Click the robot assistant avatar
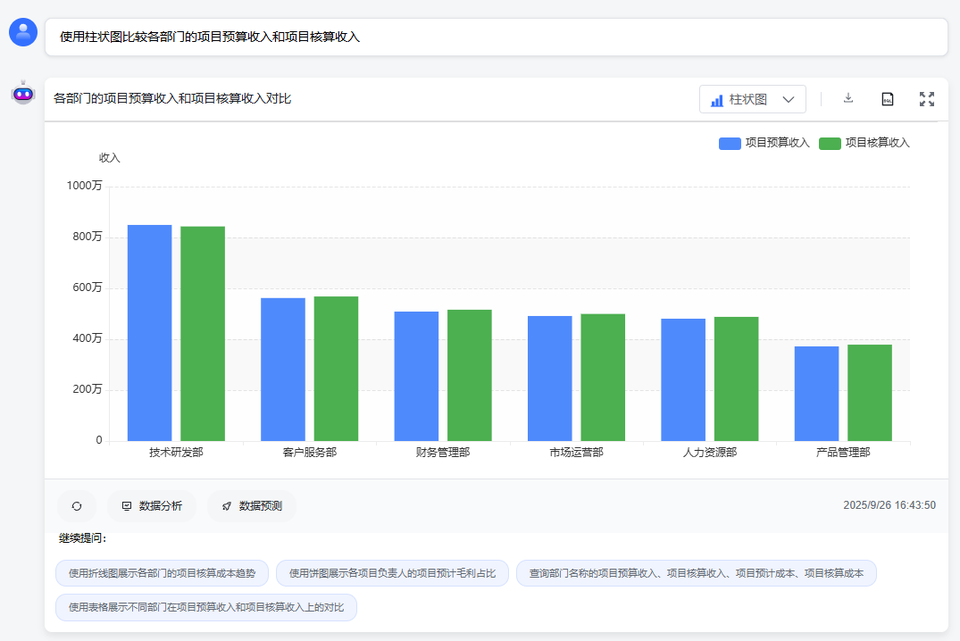 23,93
